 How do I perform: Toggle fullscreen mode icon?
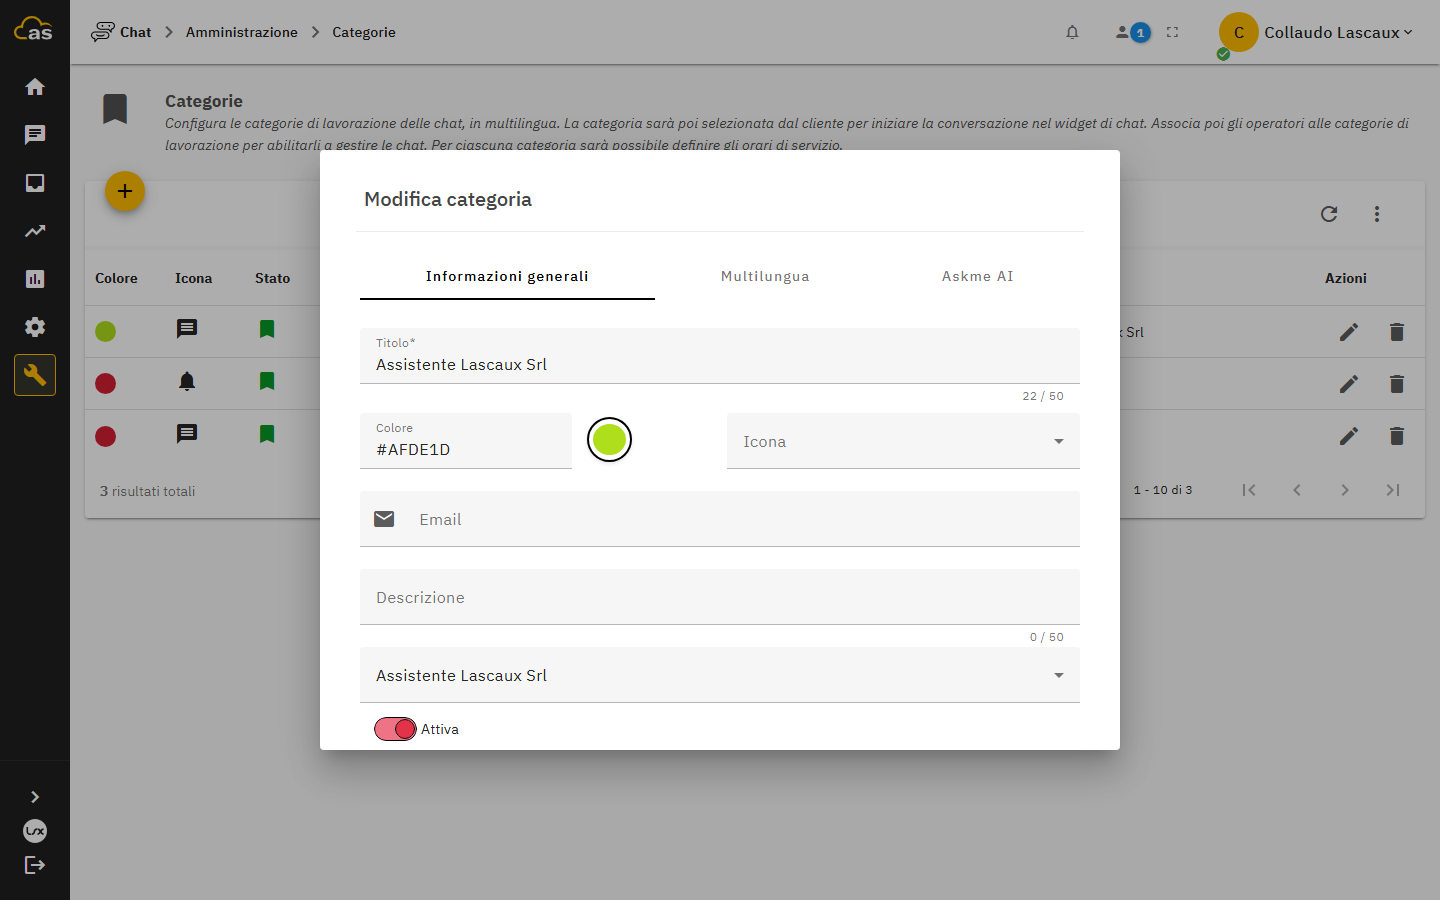pyautogui.click(x=1172, y=32)
